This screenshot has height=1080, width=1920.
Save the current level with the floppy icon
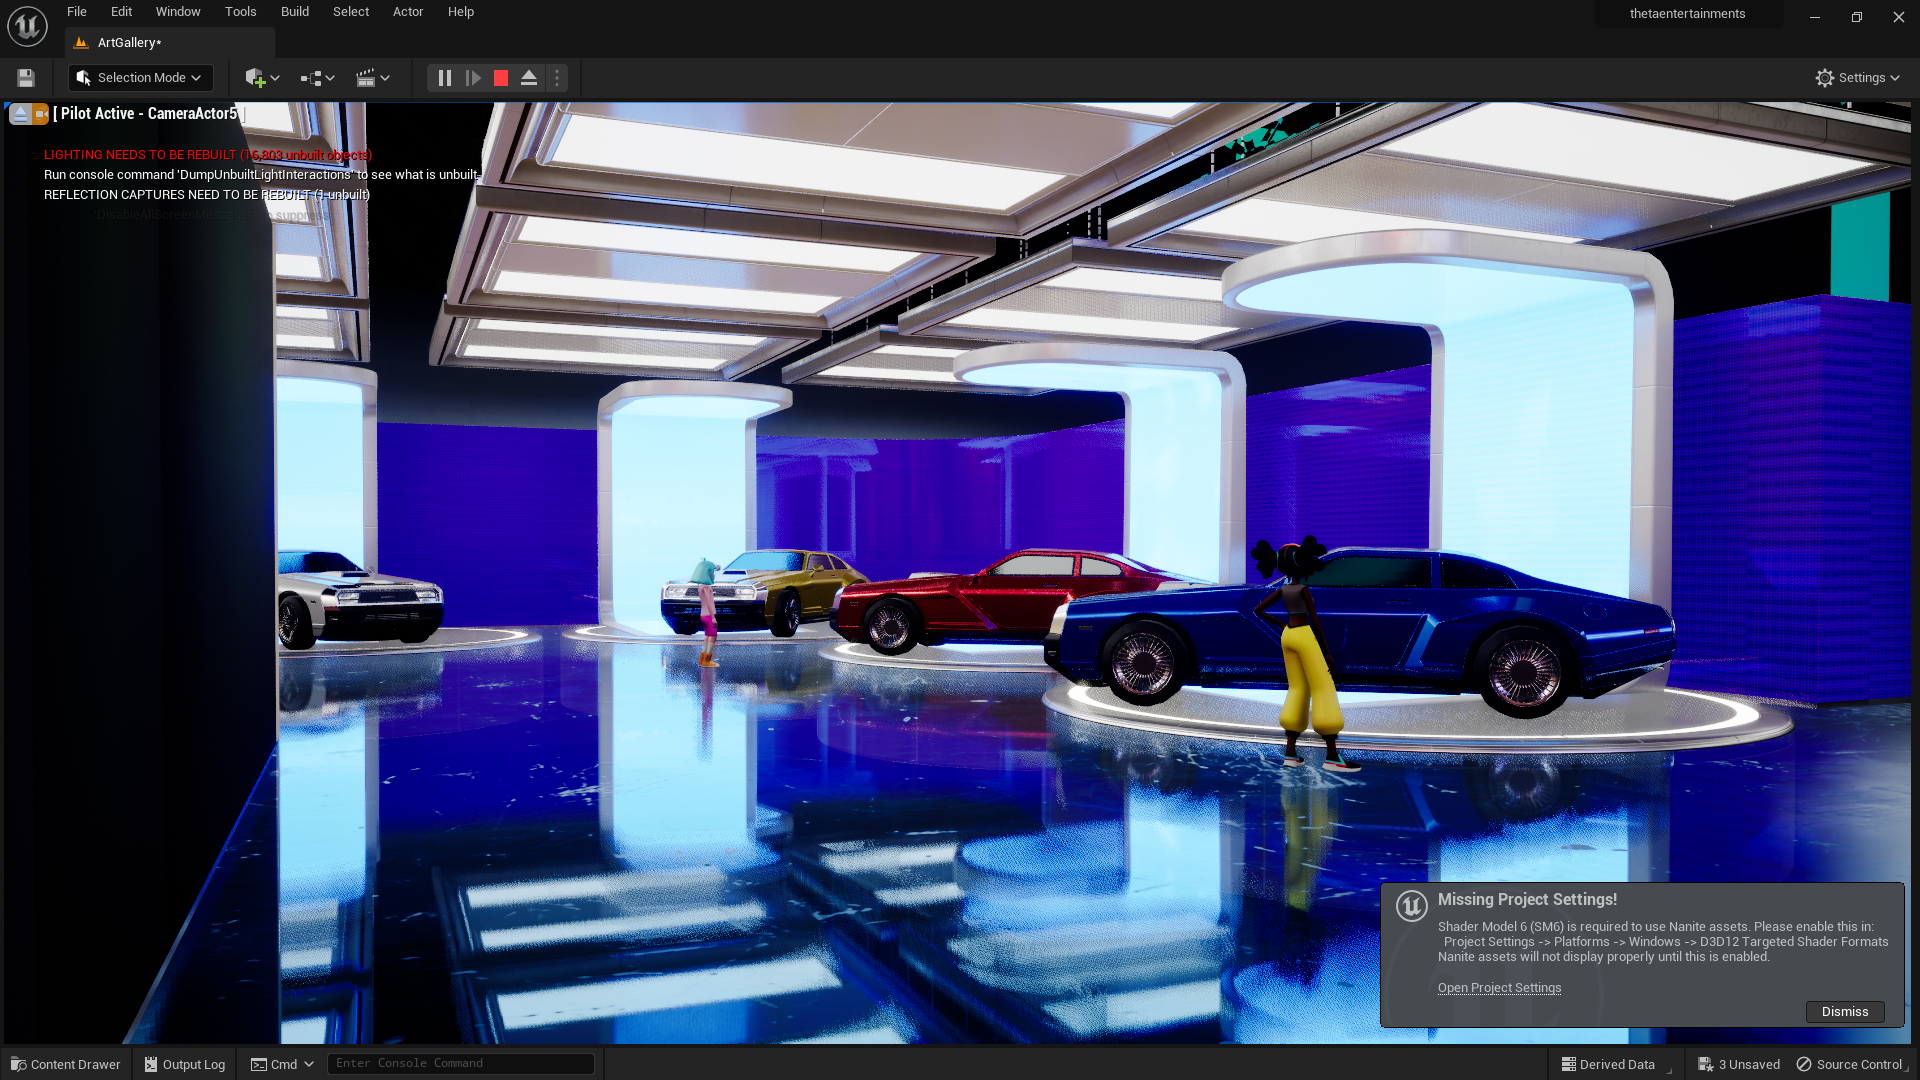[x=26, y=78]
